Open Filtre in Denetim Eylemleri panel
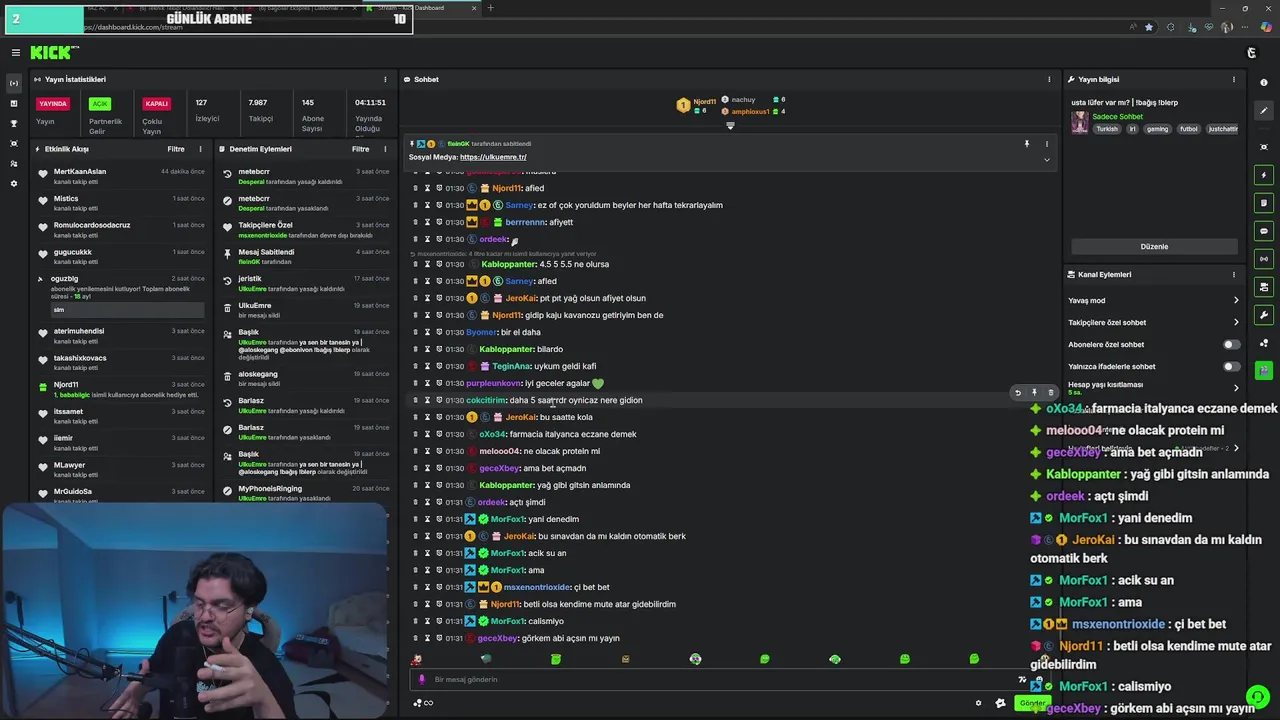The width and height of the screenshot is (1280, 720). click(x=361, y=149)
